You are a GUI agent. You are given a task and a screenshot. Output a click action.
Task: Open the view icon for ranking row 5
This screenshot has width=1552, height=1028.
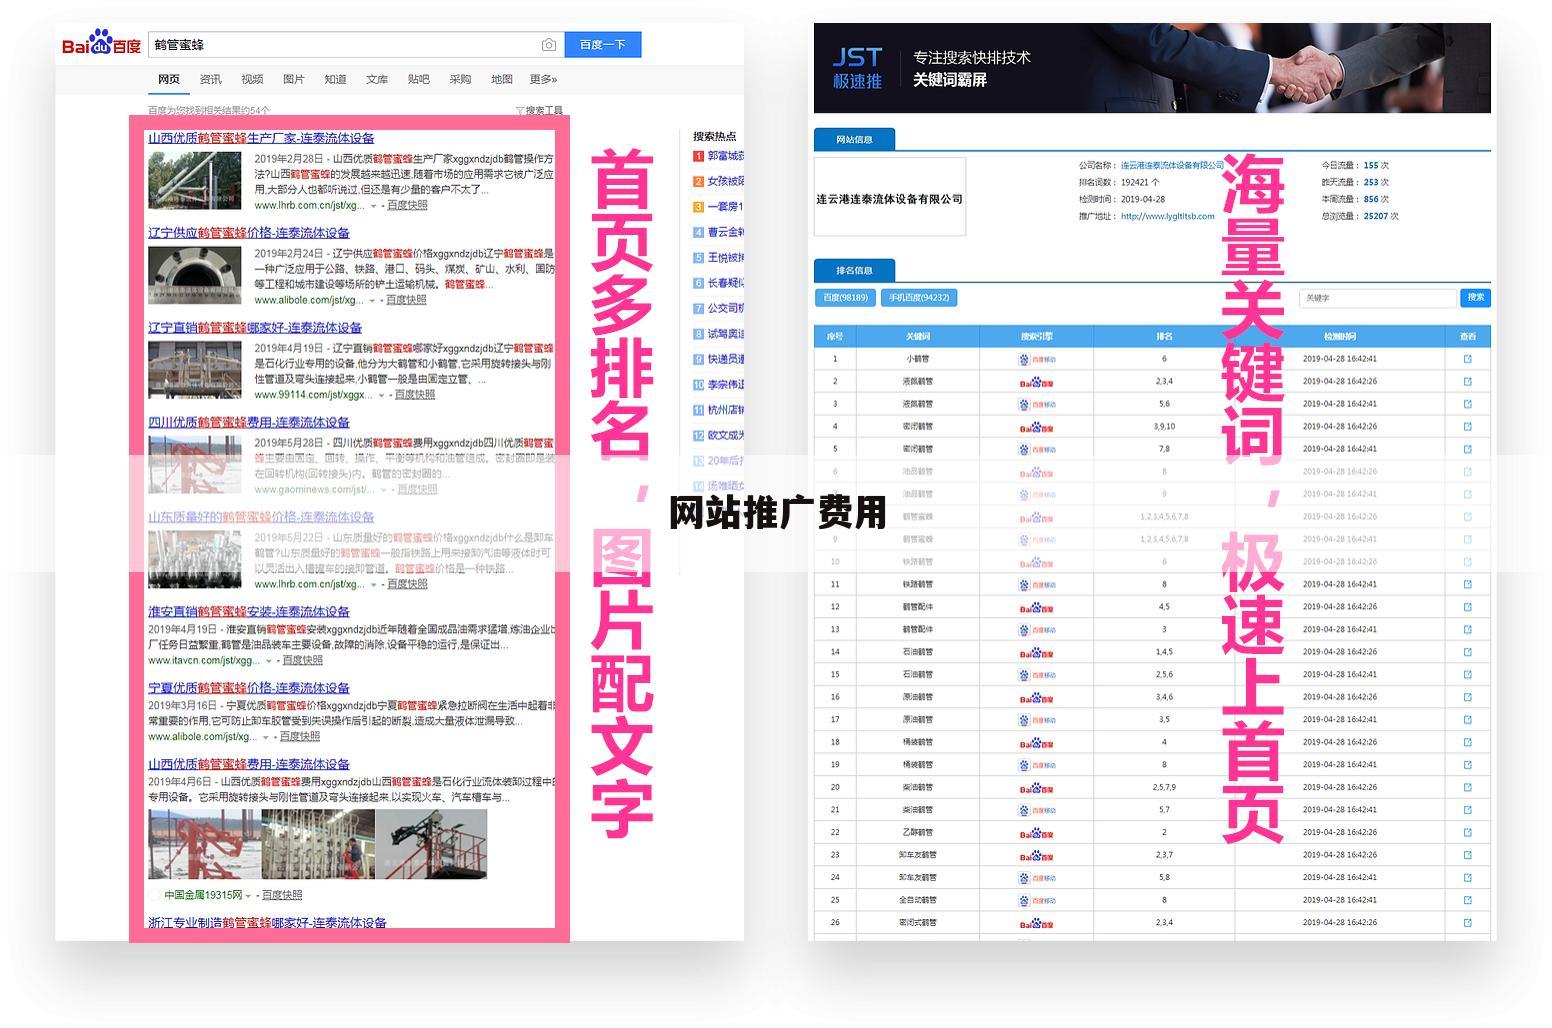click(1467, 449)
